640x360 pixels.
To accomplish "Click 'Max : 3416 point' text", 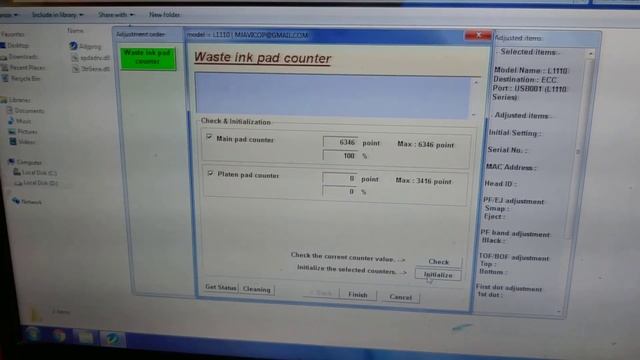I will 423,181.
